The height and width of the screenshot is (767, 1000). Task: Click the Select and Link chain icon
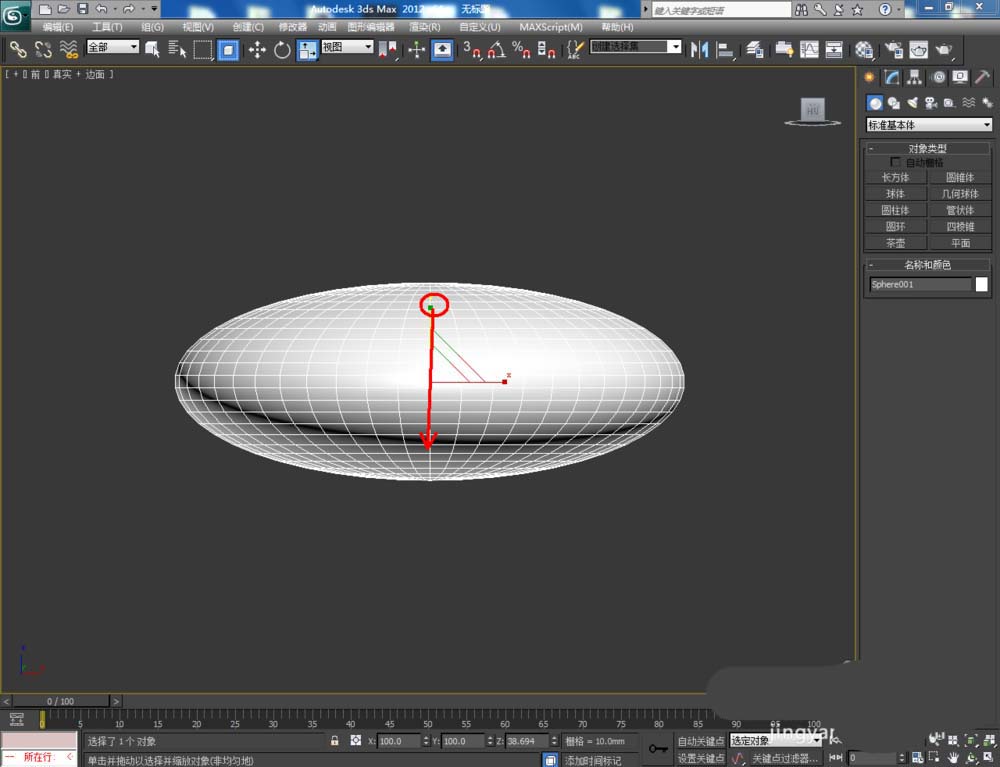click(18, 49)
